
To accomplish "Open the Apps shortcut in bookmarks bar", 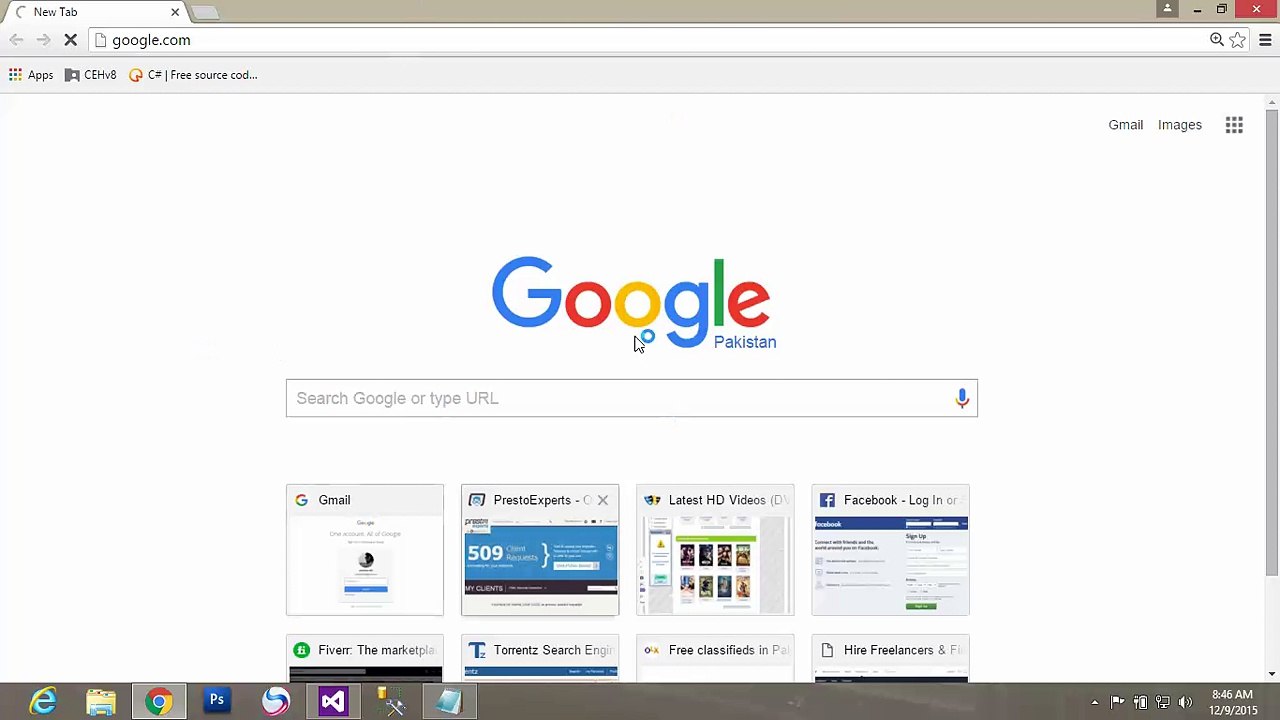I will (x=31, y=75).
